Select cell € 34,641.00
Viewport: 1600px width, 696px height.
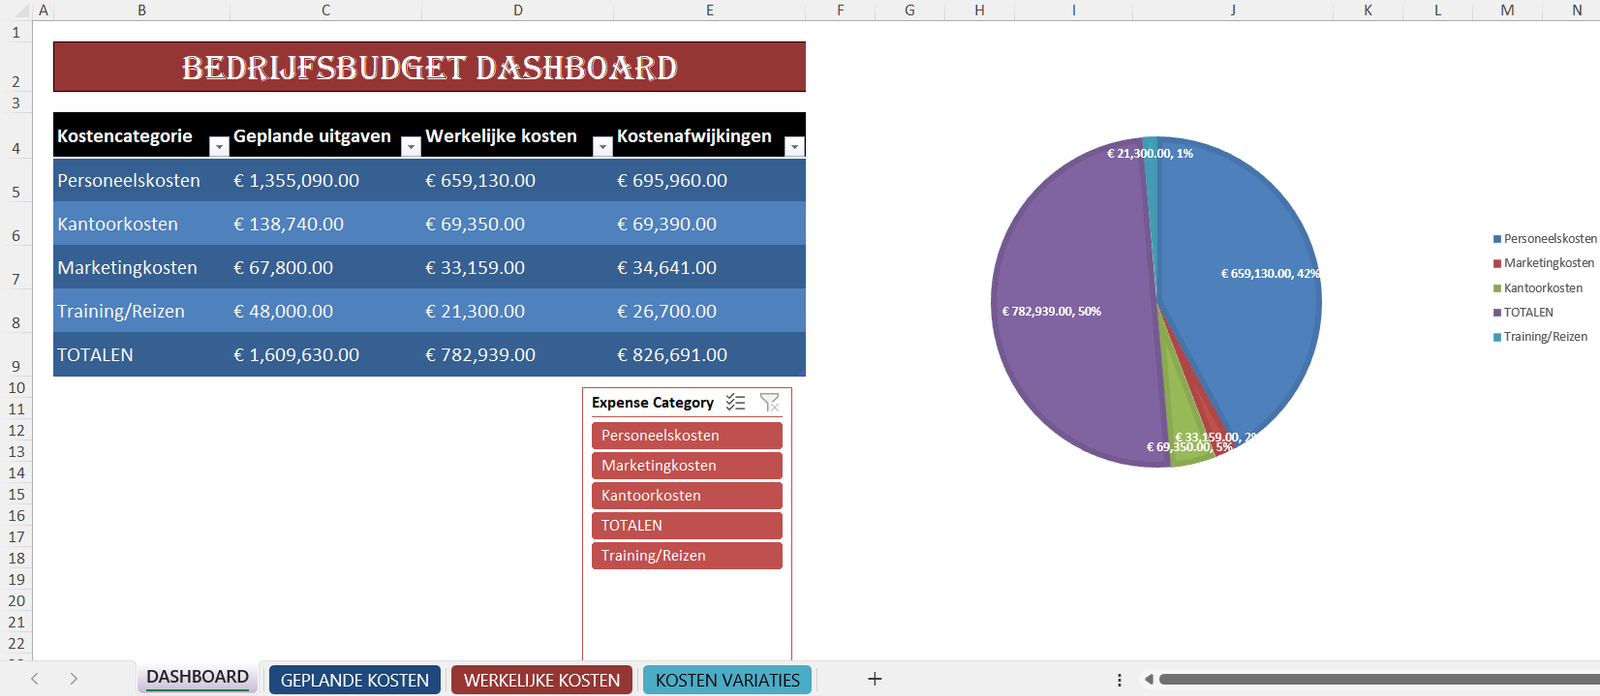coord(710,267)
